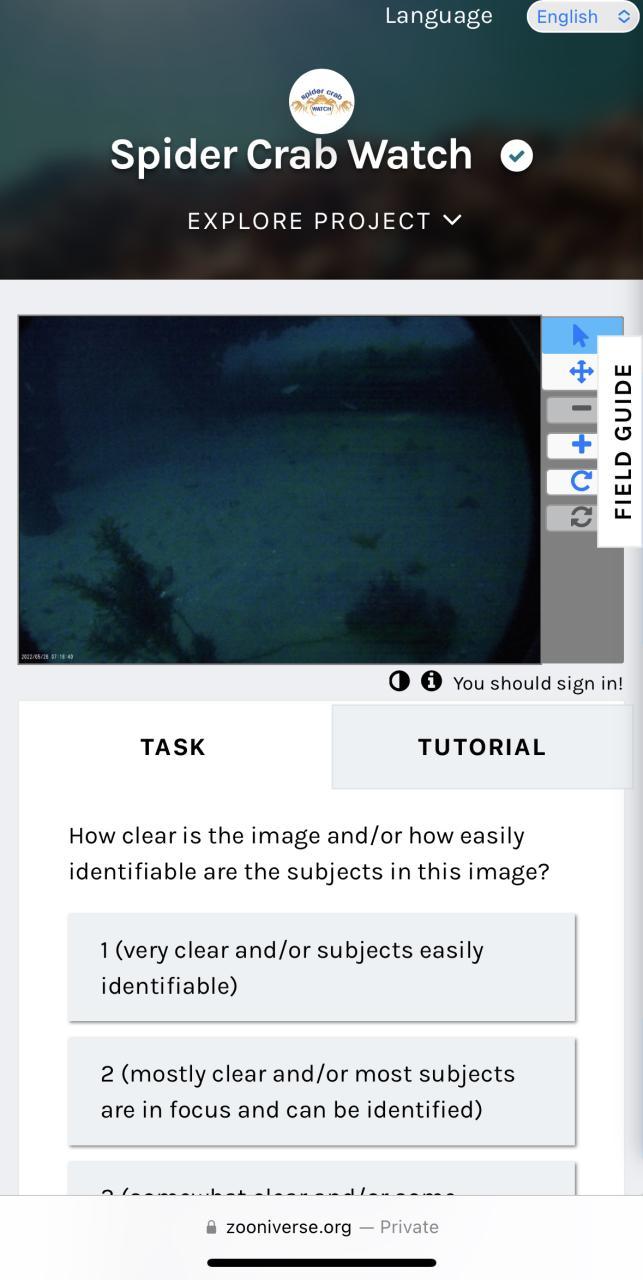
Task: Toggle the invert contrast icon
Action: pyautogui.click(x=399, y=681)
